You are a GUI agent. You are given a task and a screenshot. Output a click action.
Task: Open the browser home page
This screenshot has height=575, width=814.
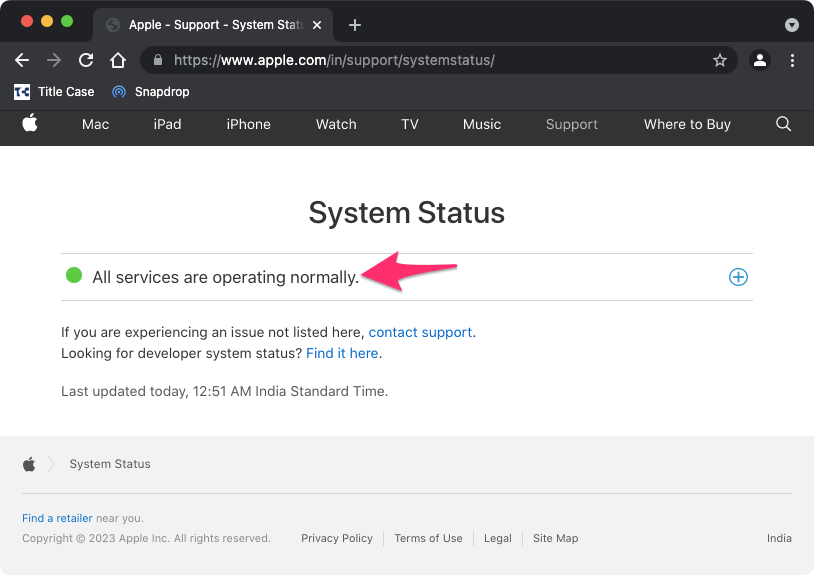(118, 60)
